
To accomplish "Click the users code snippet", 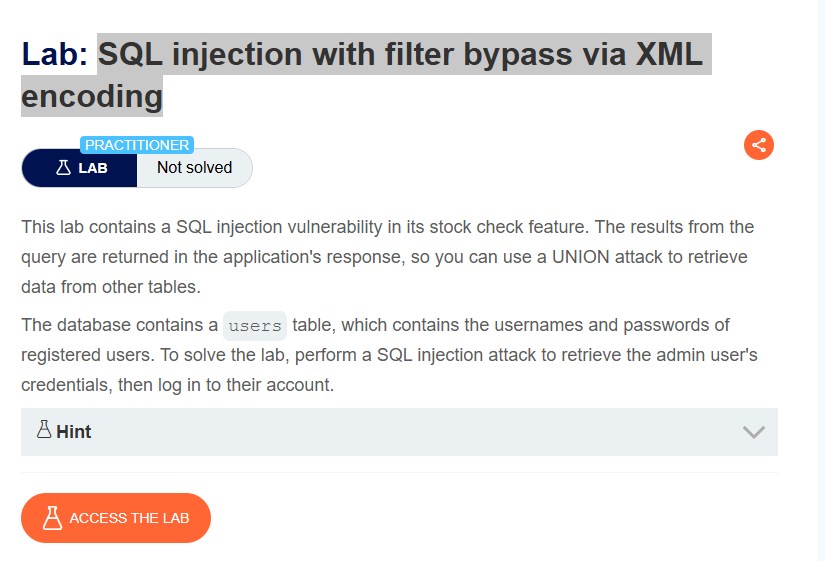I will (255, 326).
